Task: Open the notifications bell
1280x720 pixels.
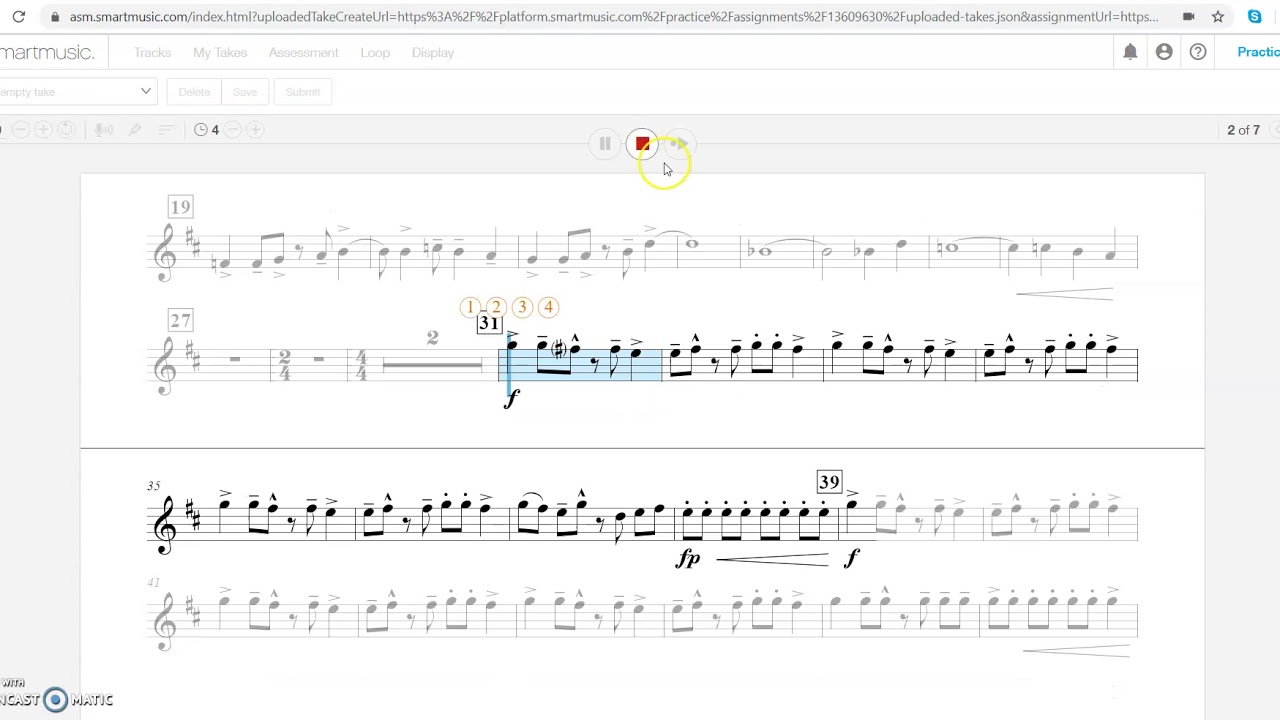Action: 1130,52
